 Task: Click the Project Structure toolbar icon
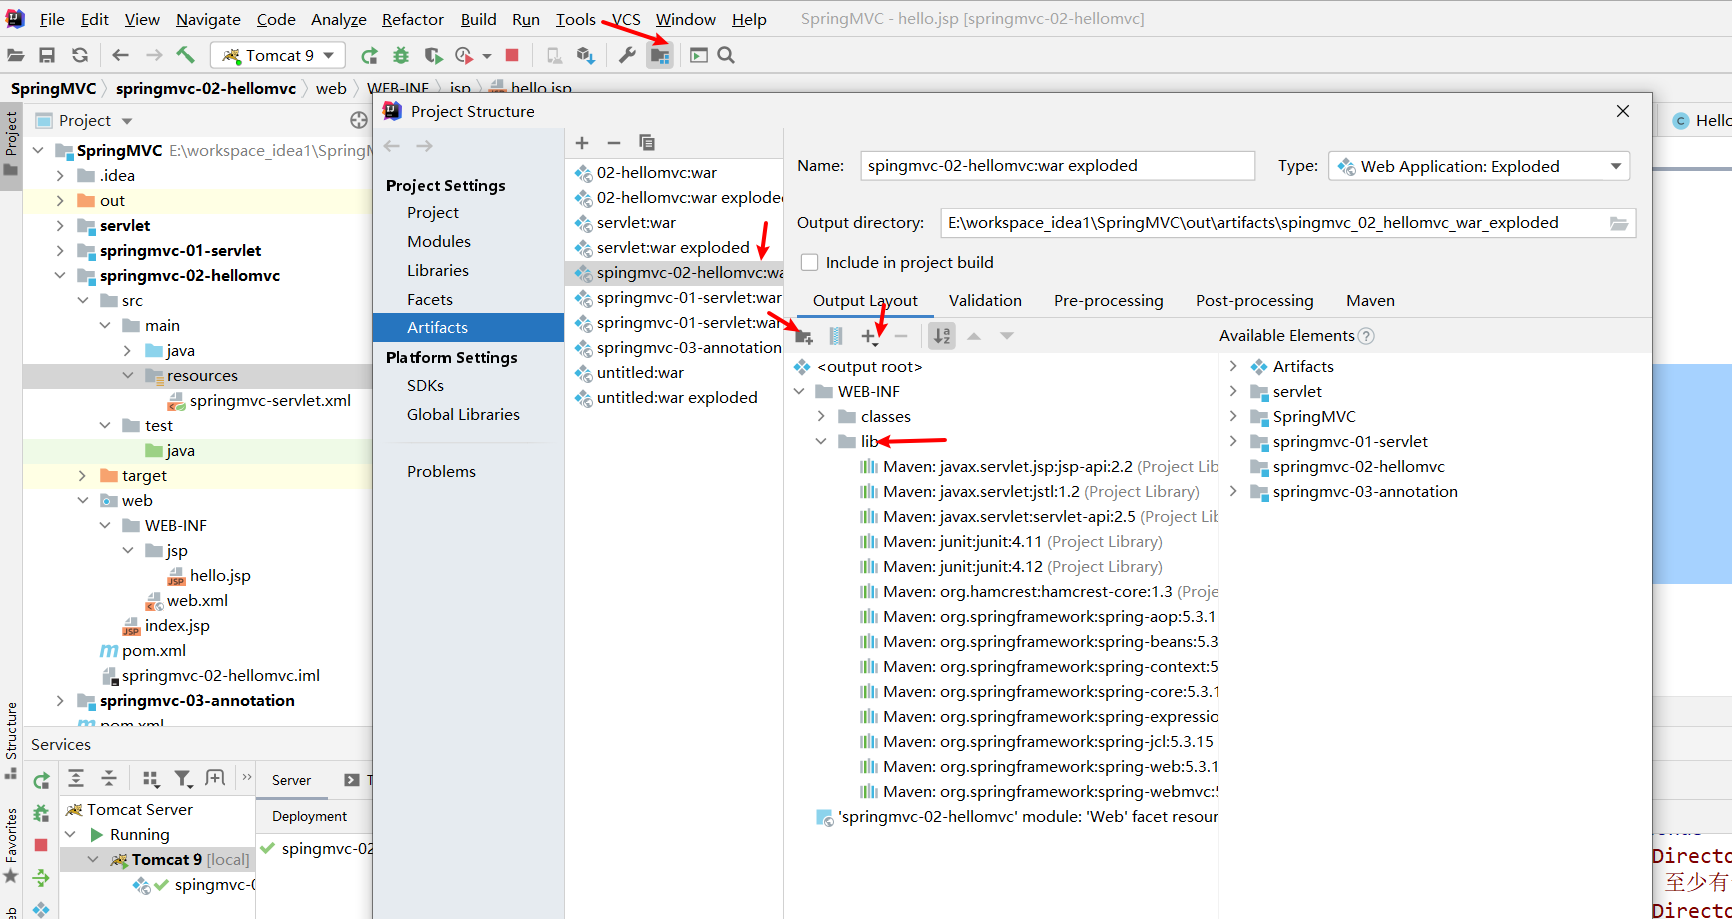pyautogui.click(x=660, y=56)
